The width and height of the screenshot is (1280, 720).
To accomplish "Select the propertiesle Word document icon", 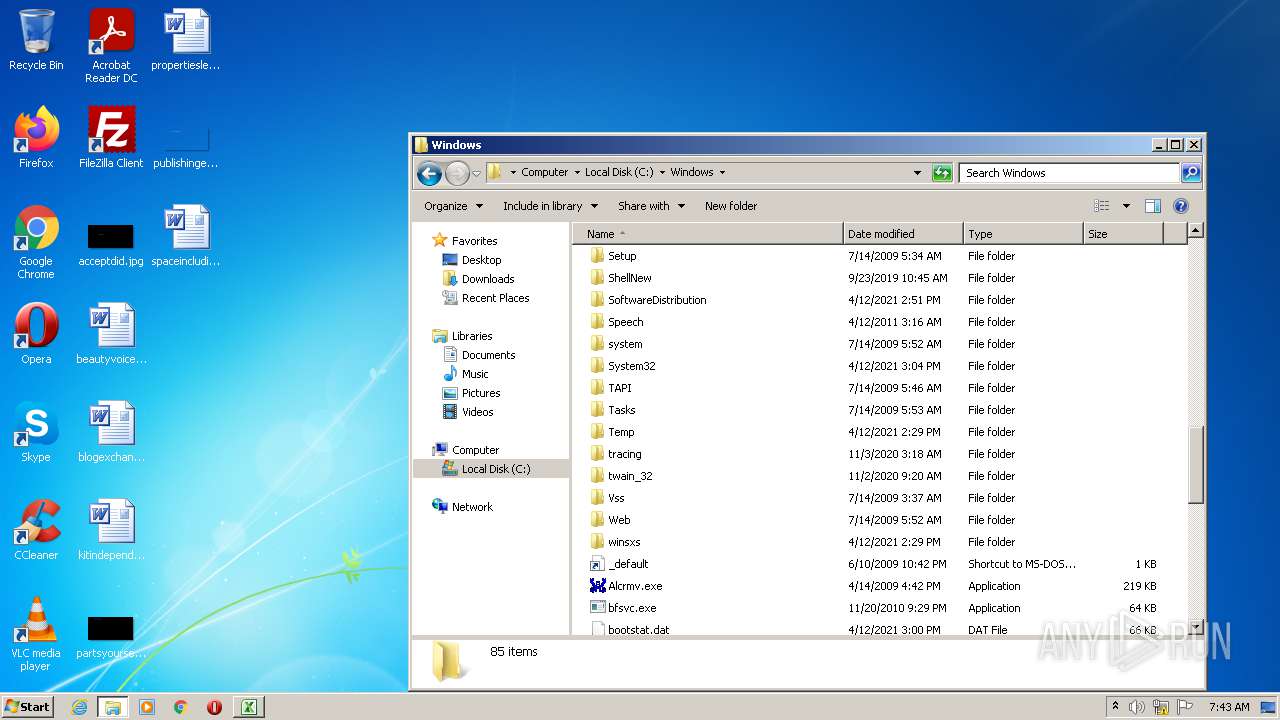I will pyautogui.click(x=186, y=40).
